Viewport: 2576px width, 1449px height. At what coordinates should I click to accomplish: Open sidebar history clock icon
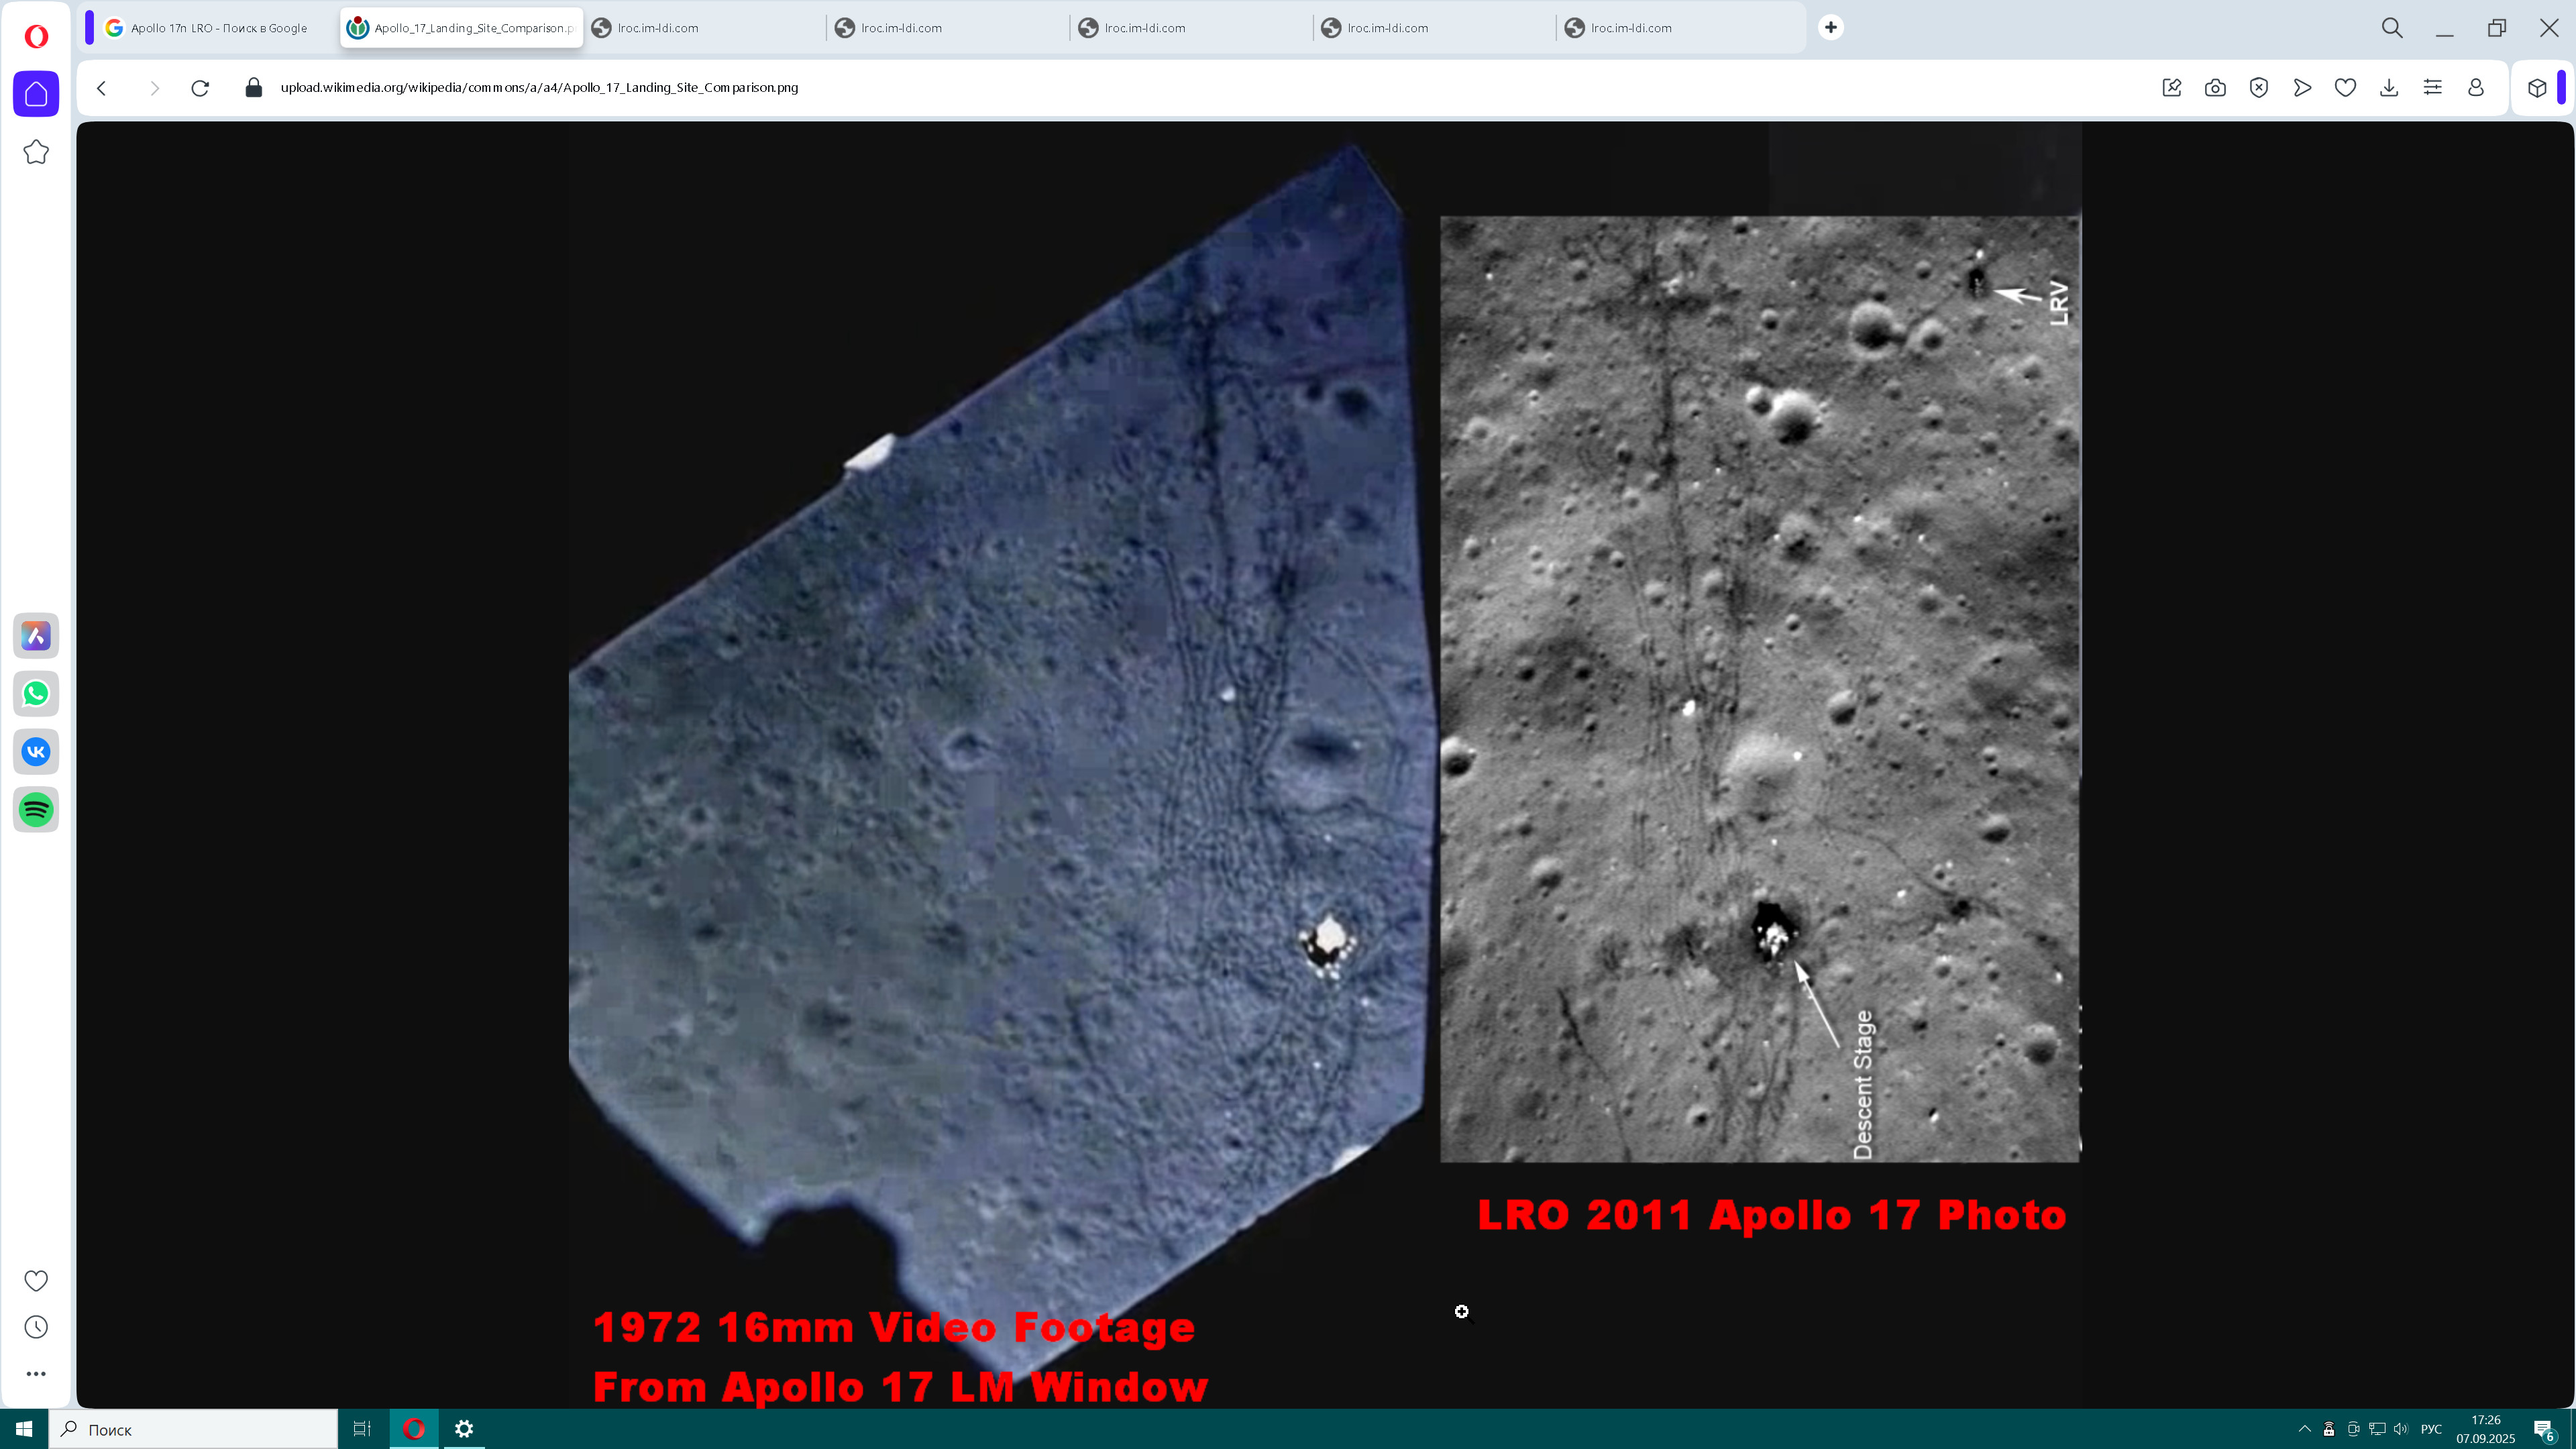click(36, 1327)
